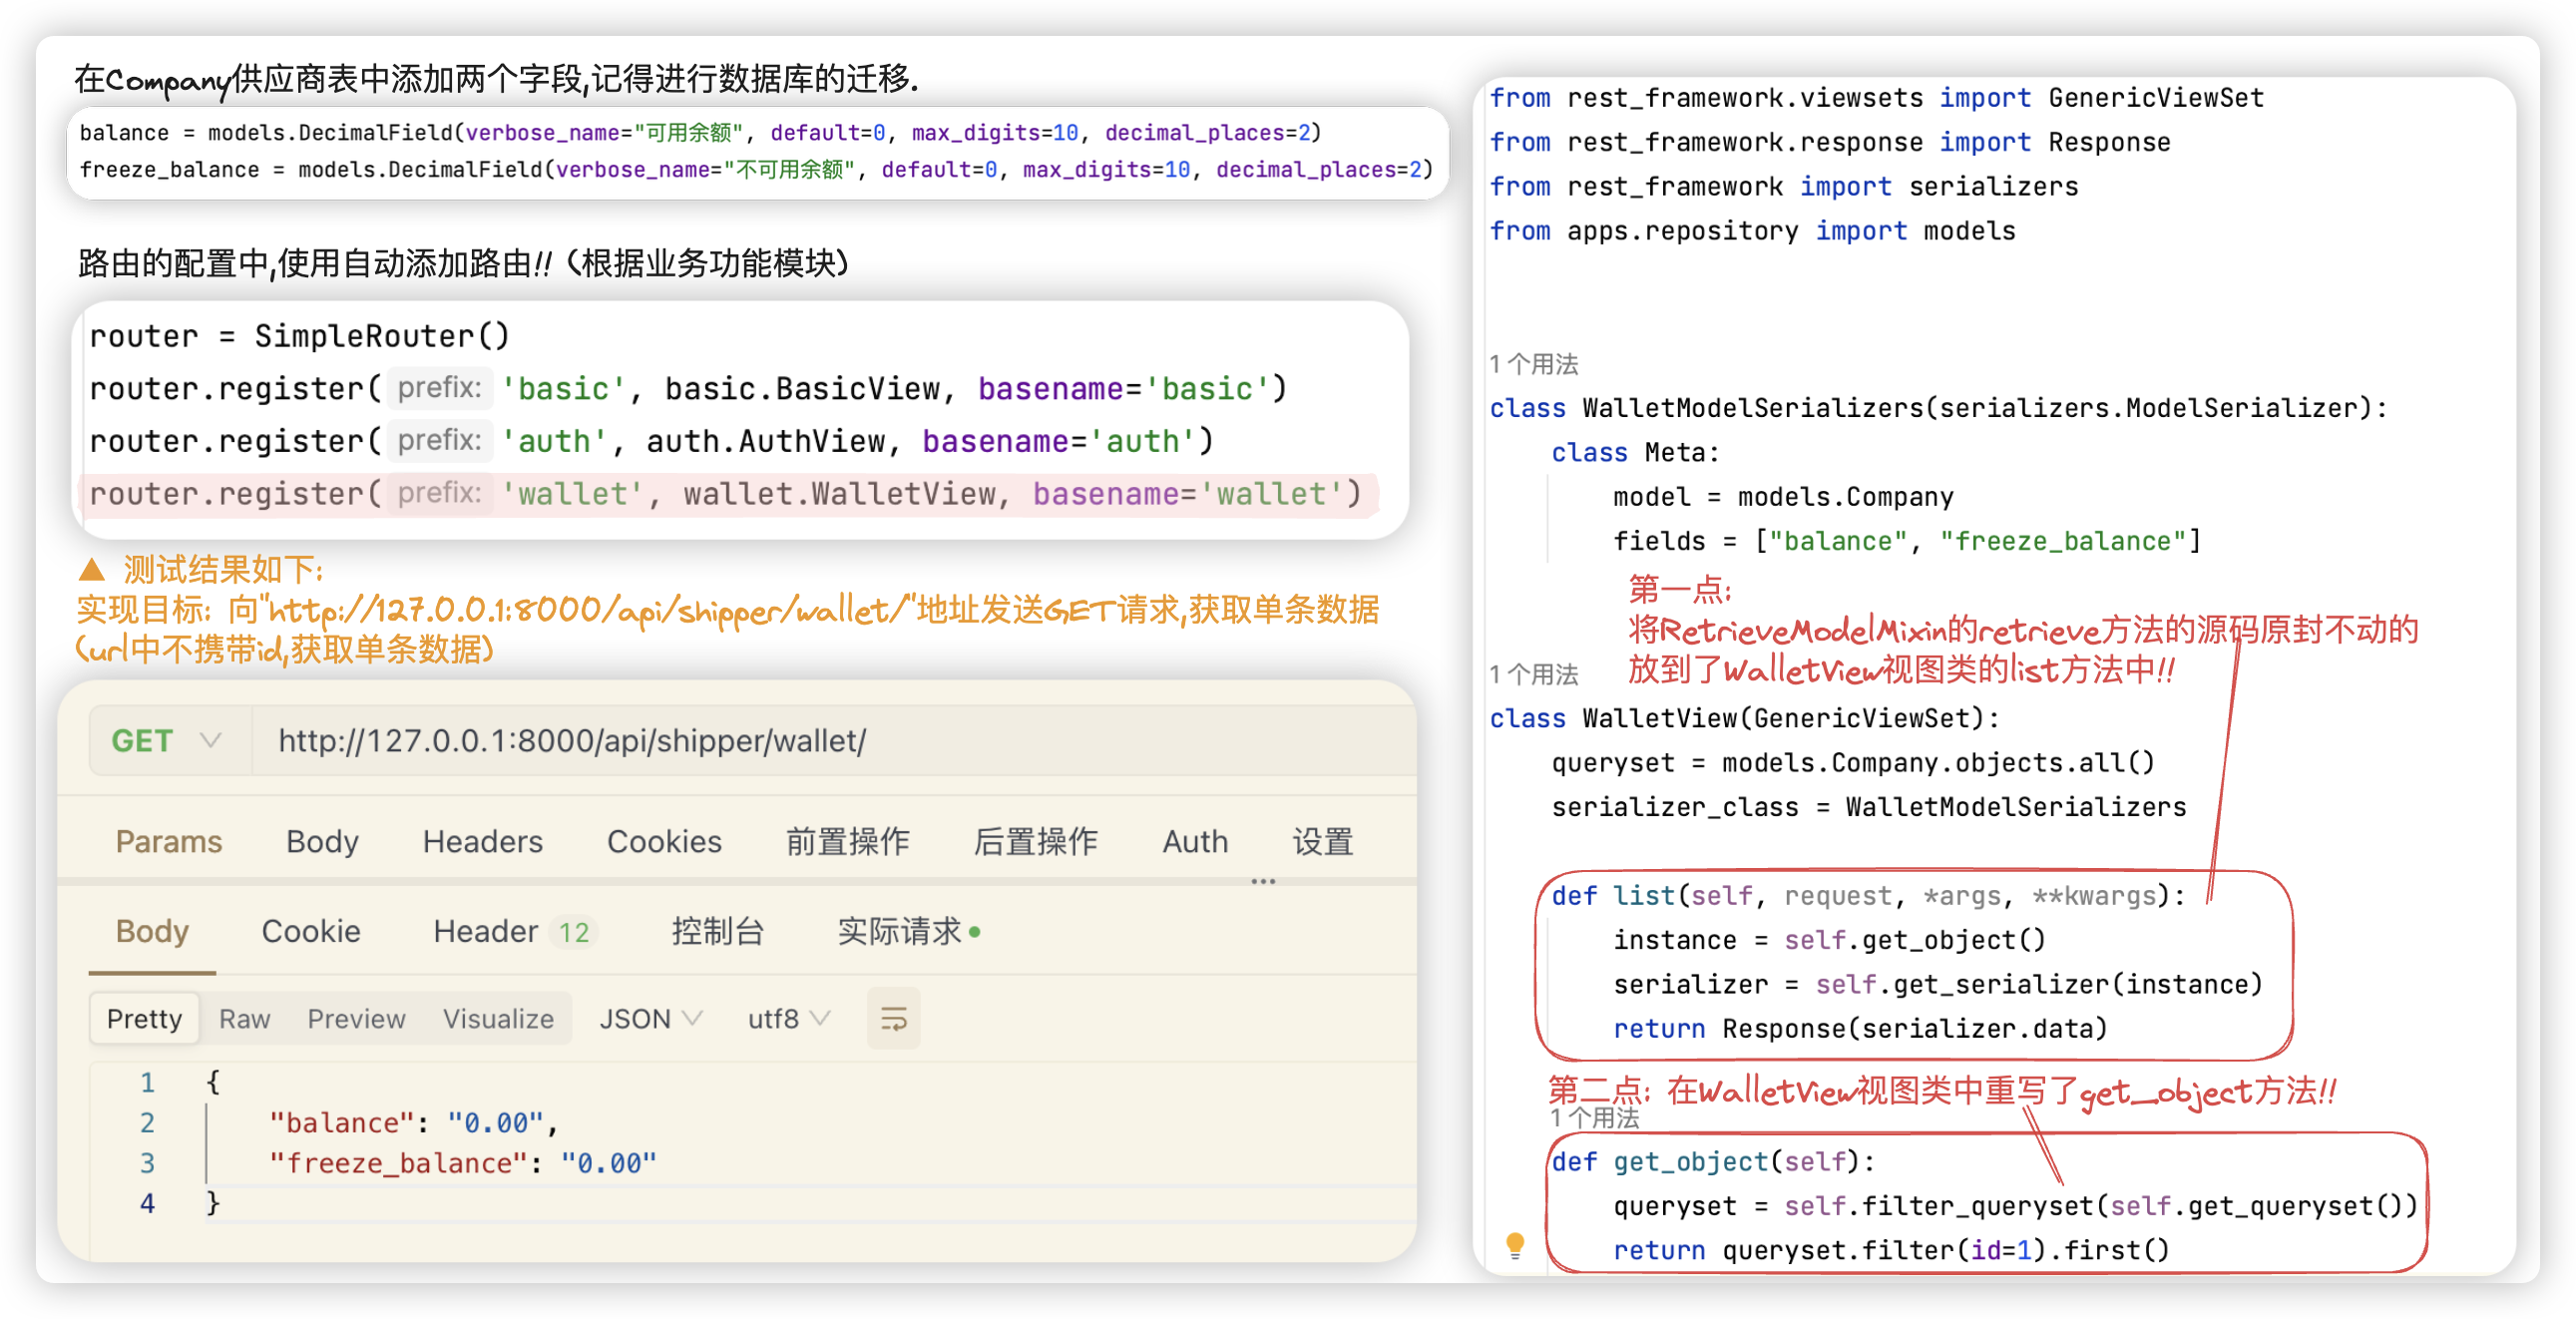Open the utf8 encoding dropdown

pyautogui.click(x=788, y=1018)
